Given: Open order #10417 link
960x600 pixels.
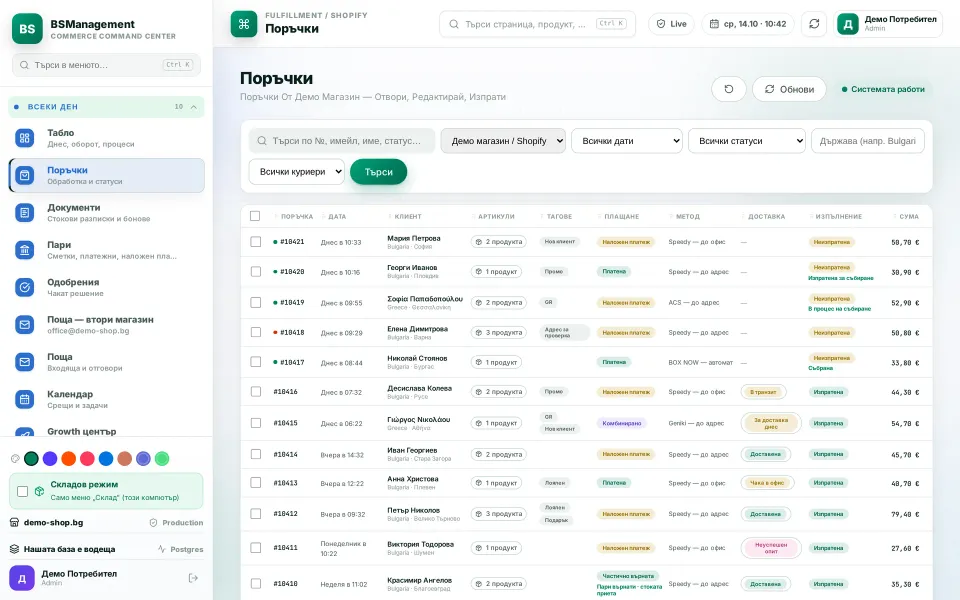Looking at the screenshot, I should (292, 362).
